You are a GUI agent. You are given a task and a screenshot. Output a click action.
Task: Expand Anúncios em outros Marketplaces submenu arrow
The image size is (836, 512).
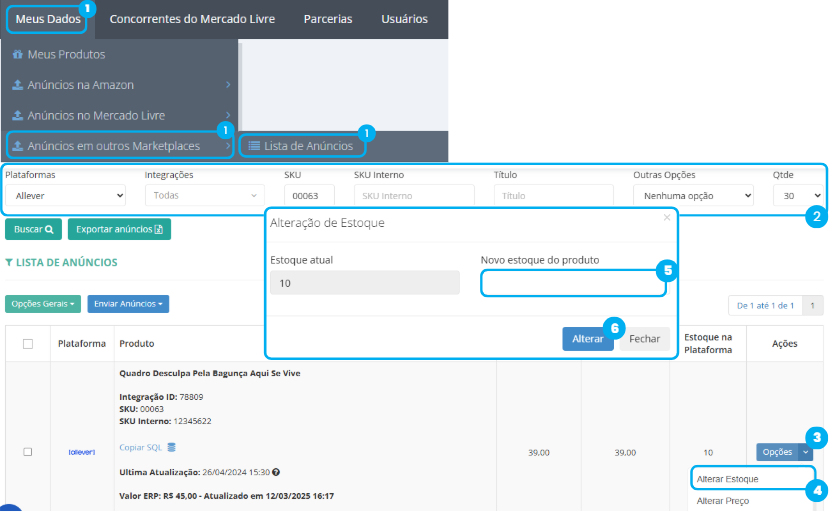click(228, 146)
